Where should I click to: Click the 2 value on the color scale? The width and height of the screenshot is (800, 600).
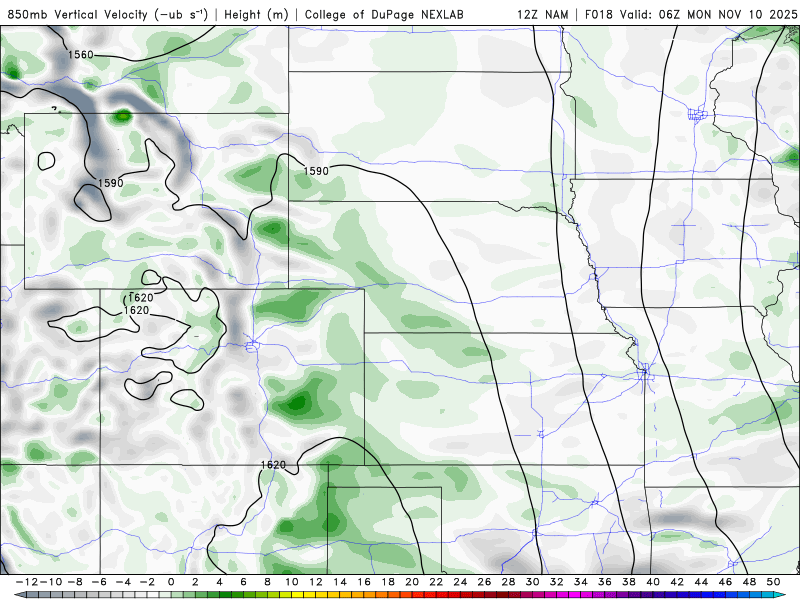195,582
